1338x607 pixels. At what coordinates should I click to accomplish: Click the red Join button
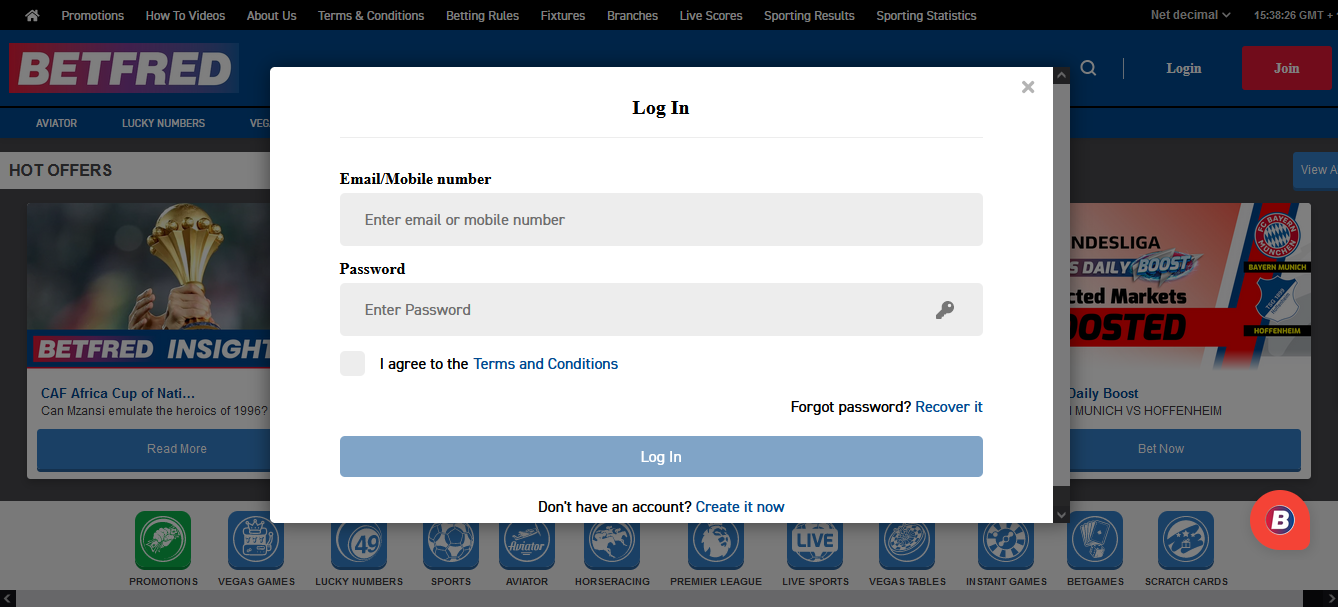tap(1286, 68)
